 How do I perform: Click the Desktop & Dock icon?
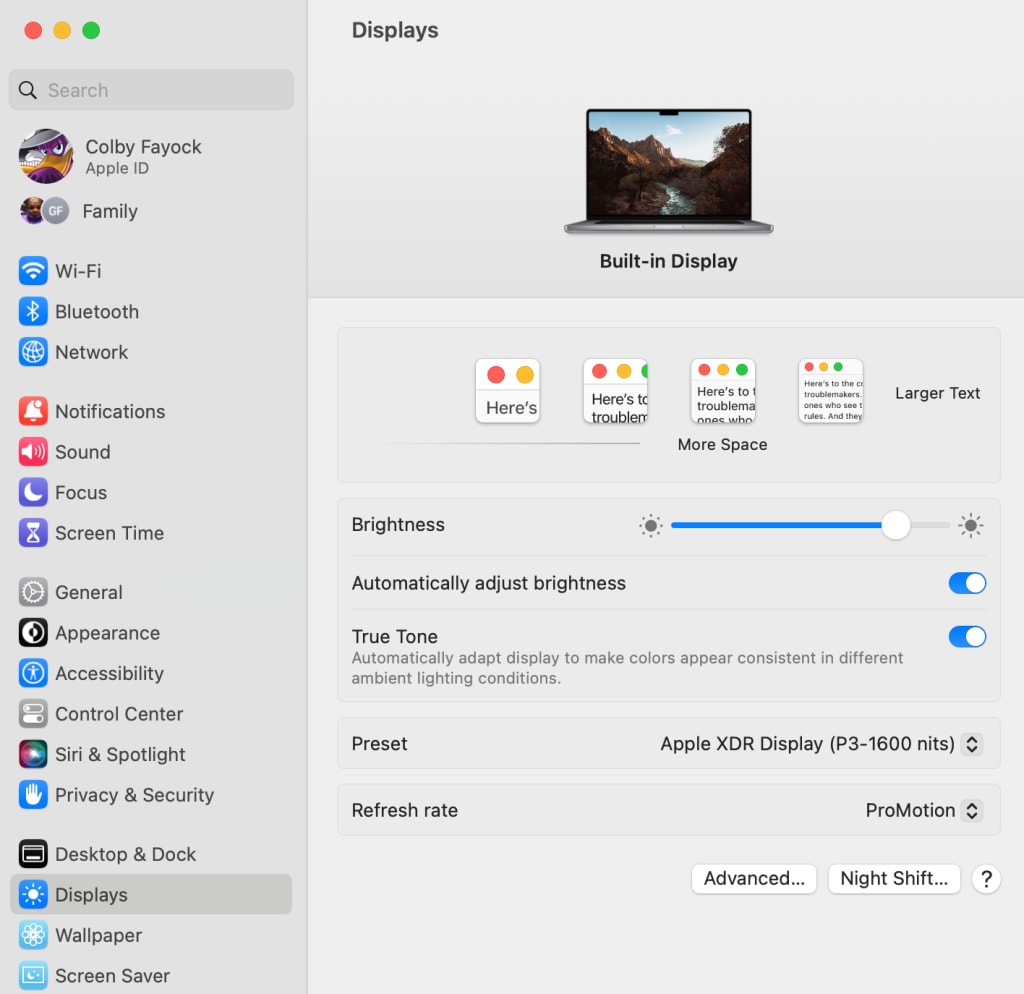pyautogui.click(x=33, y=854)
